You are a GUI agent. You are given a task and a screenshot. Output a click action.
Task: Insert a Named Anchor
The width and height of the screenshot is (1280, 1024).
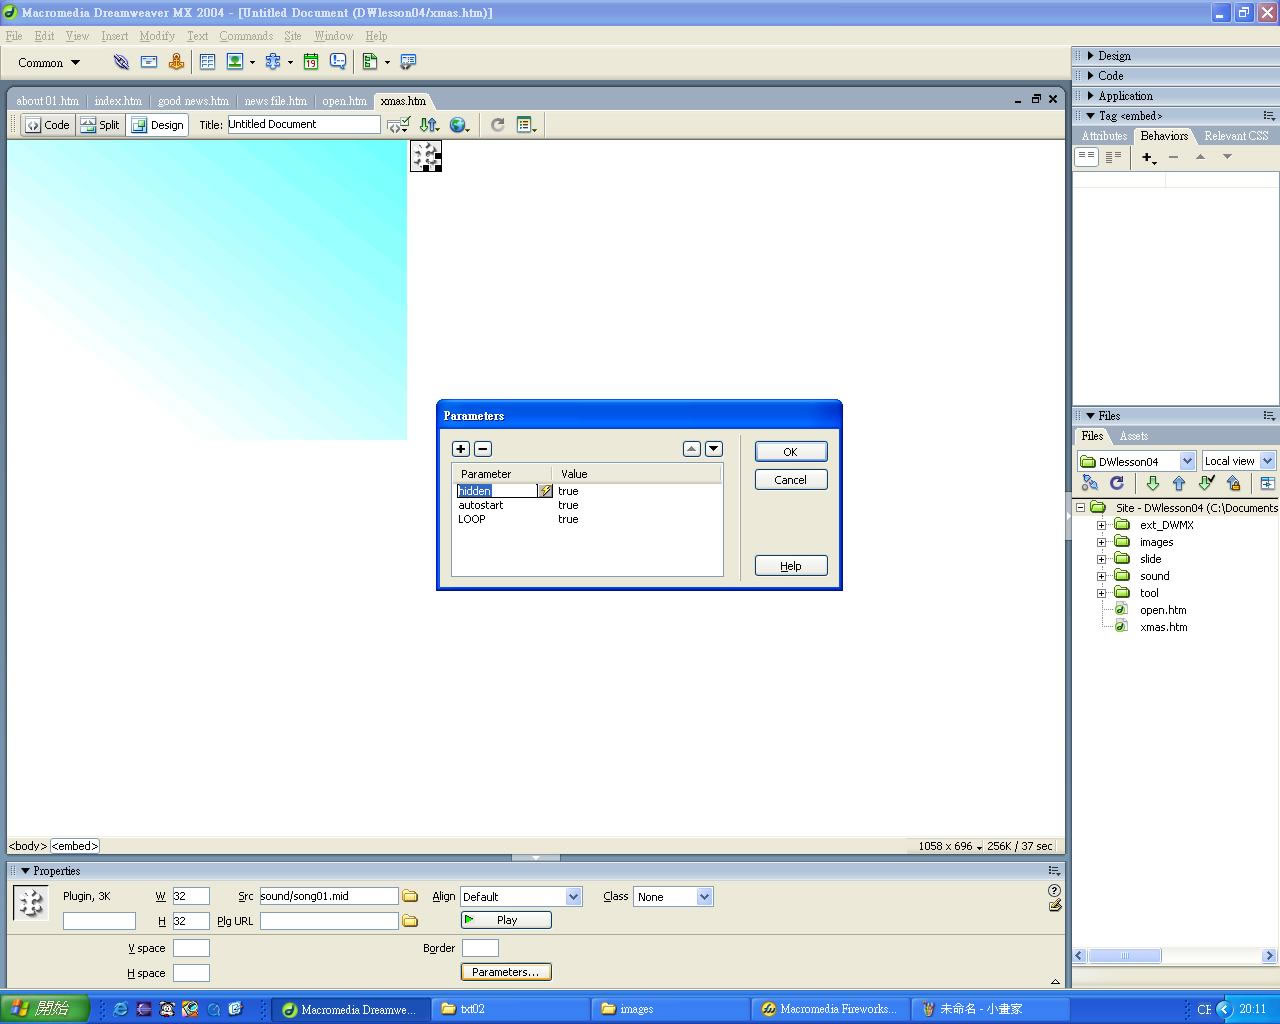(x=177, y=62)
